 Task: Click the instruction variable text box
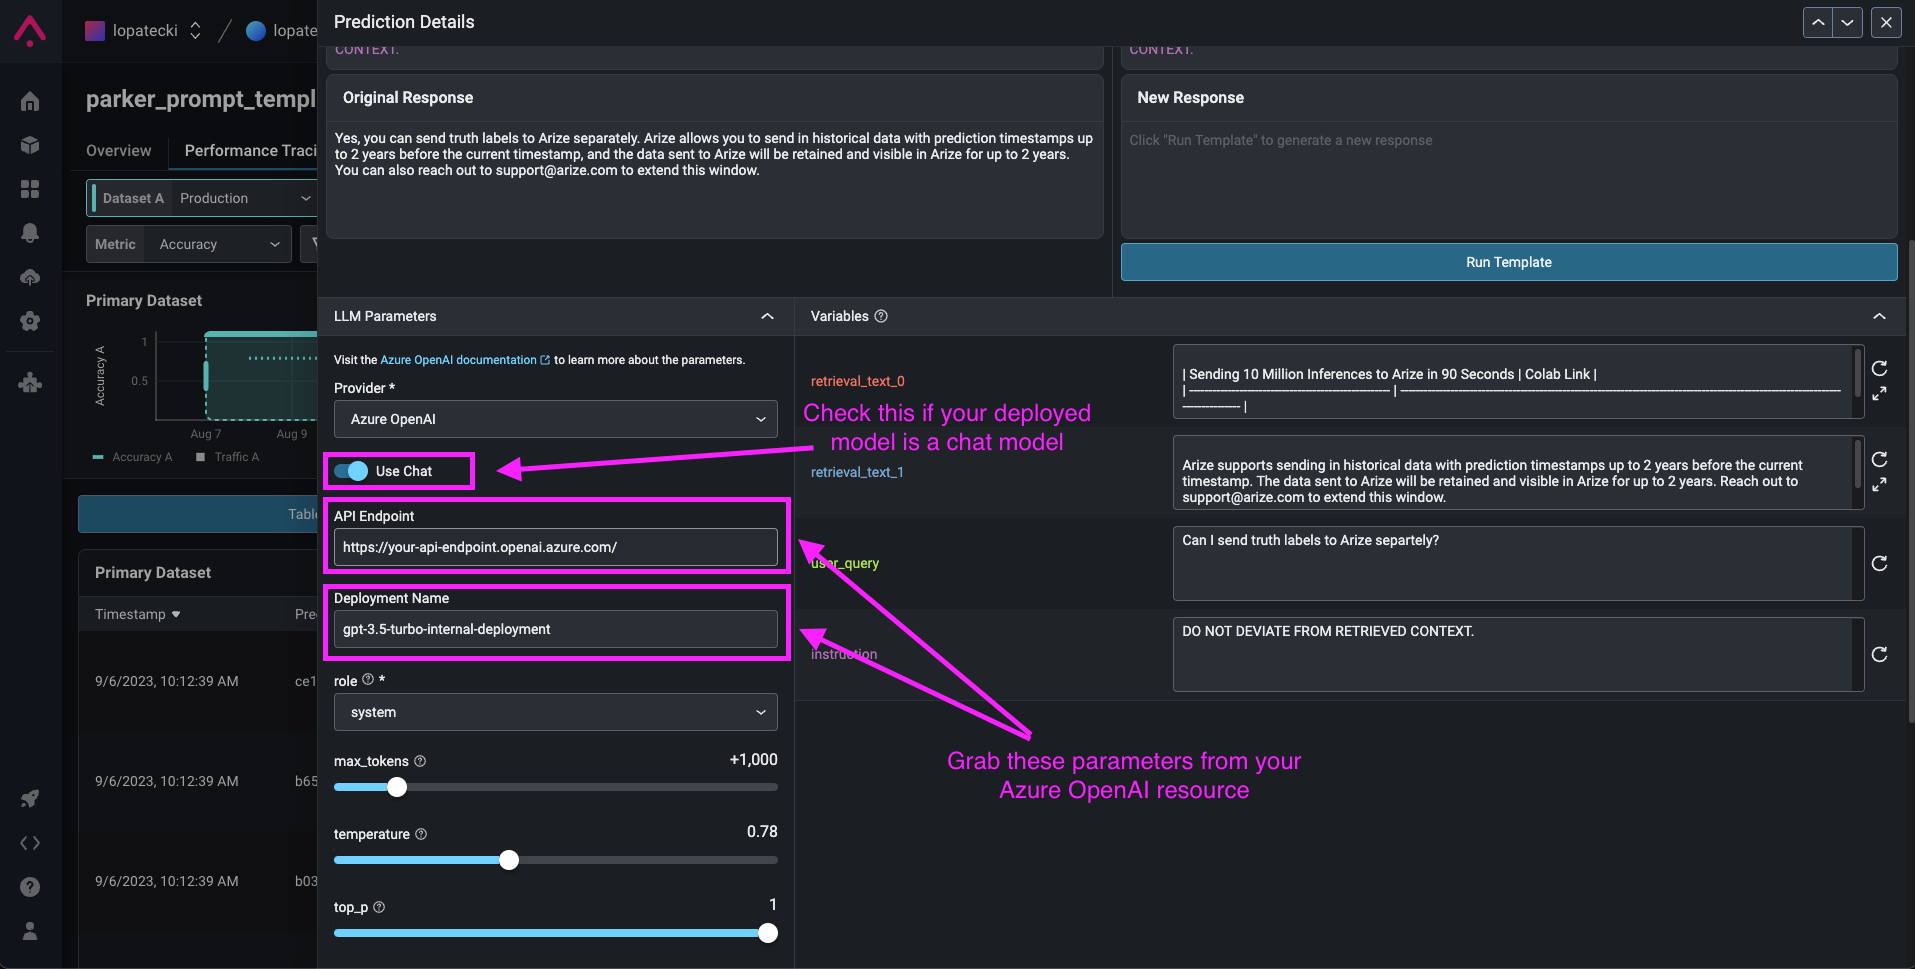tap(1518, 654)
